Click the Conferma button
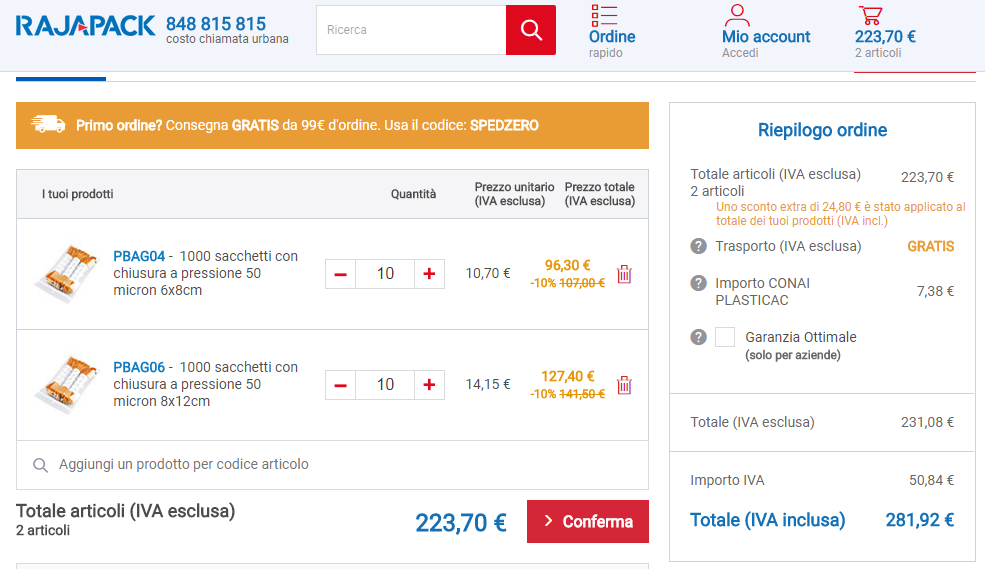985x569 pixels. [588, 521]
